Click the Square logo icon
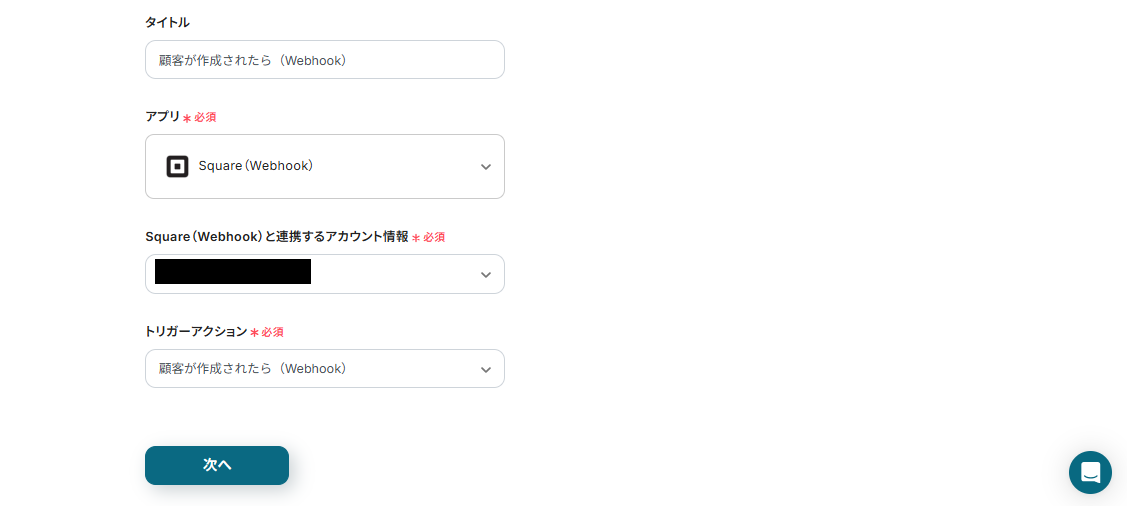This screenshot has width=1127, height=506. pos(177,167)
